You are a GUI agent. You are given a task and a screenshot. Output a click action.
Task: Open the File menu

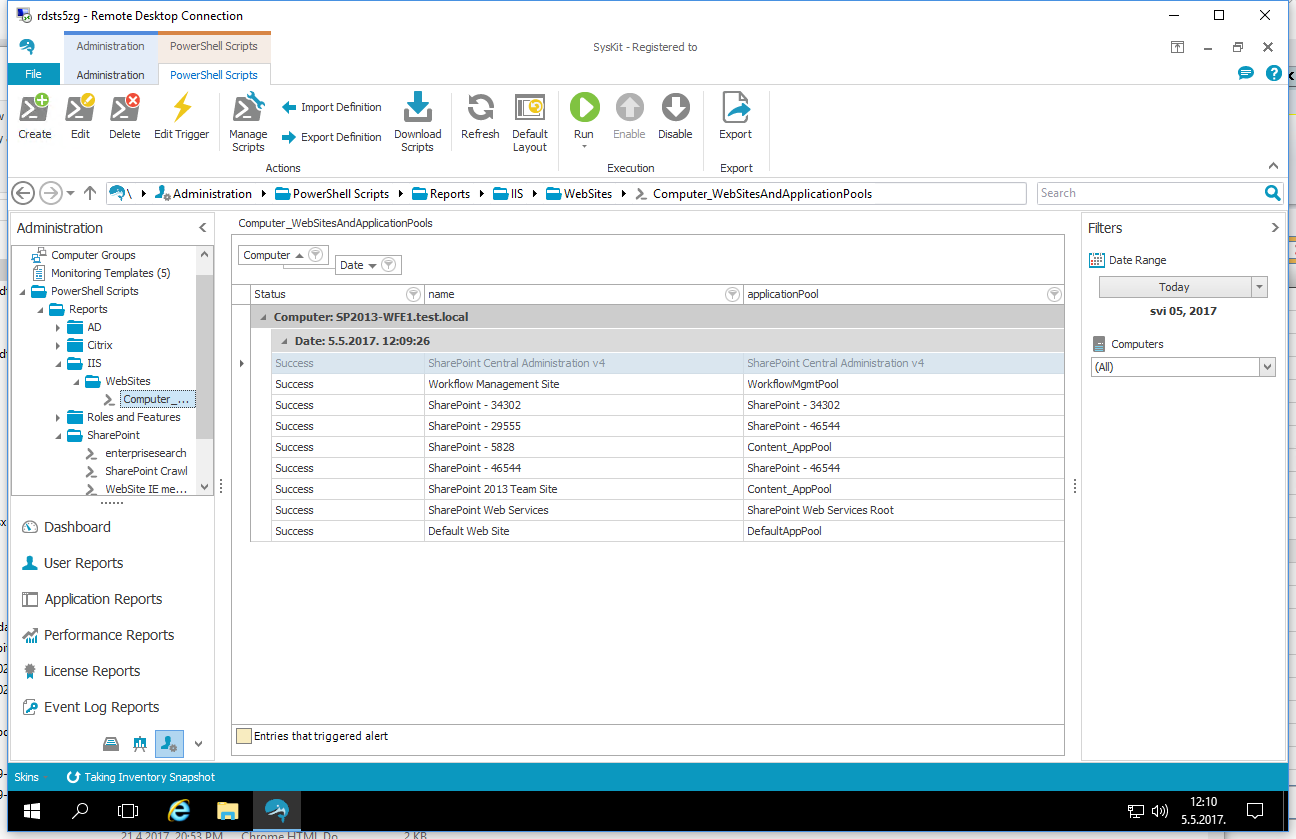[x=34, y=74]
